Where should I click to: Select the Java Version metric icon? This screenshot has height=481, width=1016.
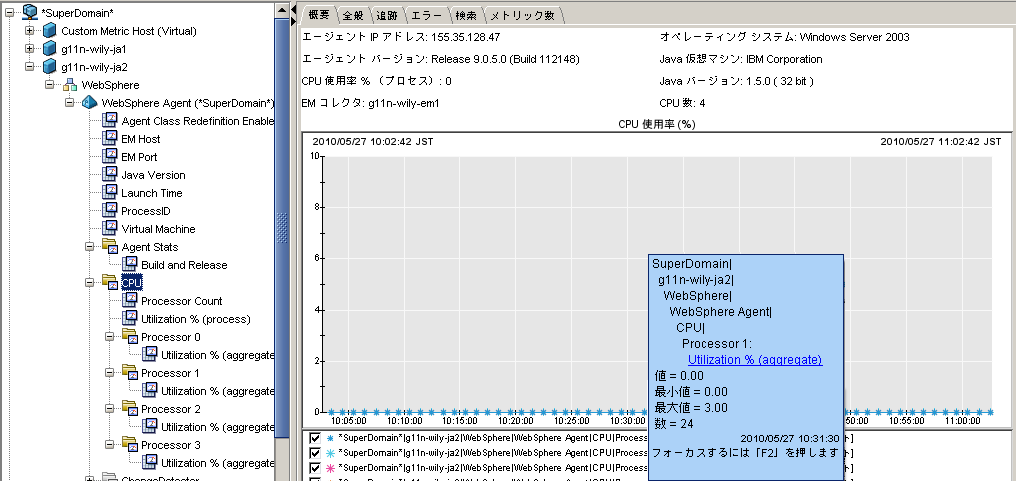point(110,175)
